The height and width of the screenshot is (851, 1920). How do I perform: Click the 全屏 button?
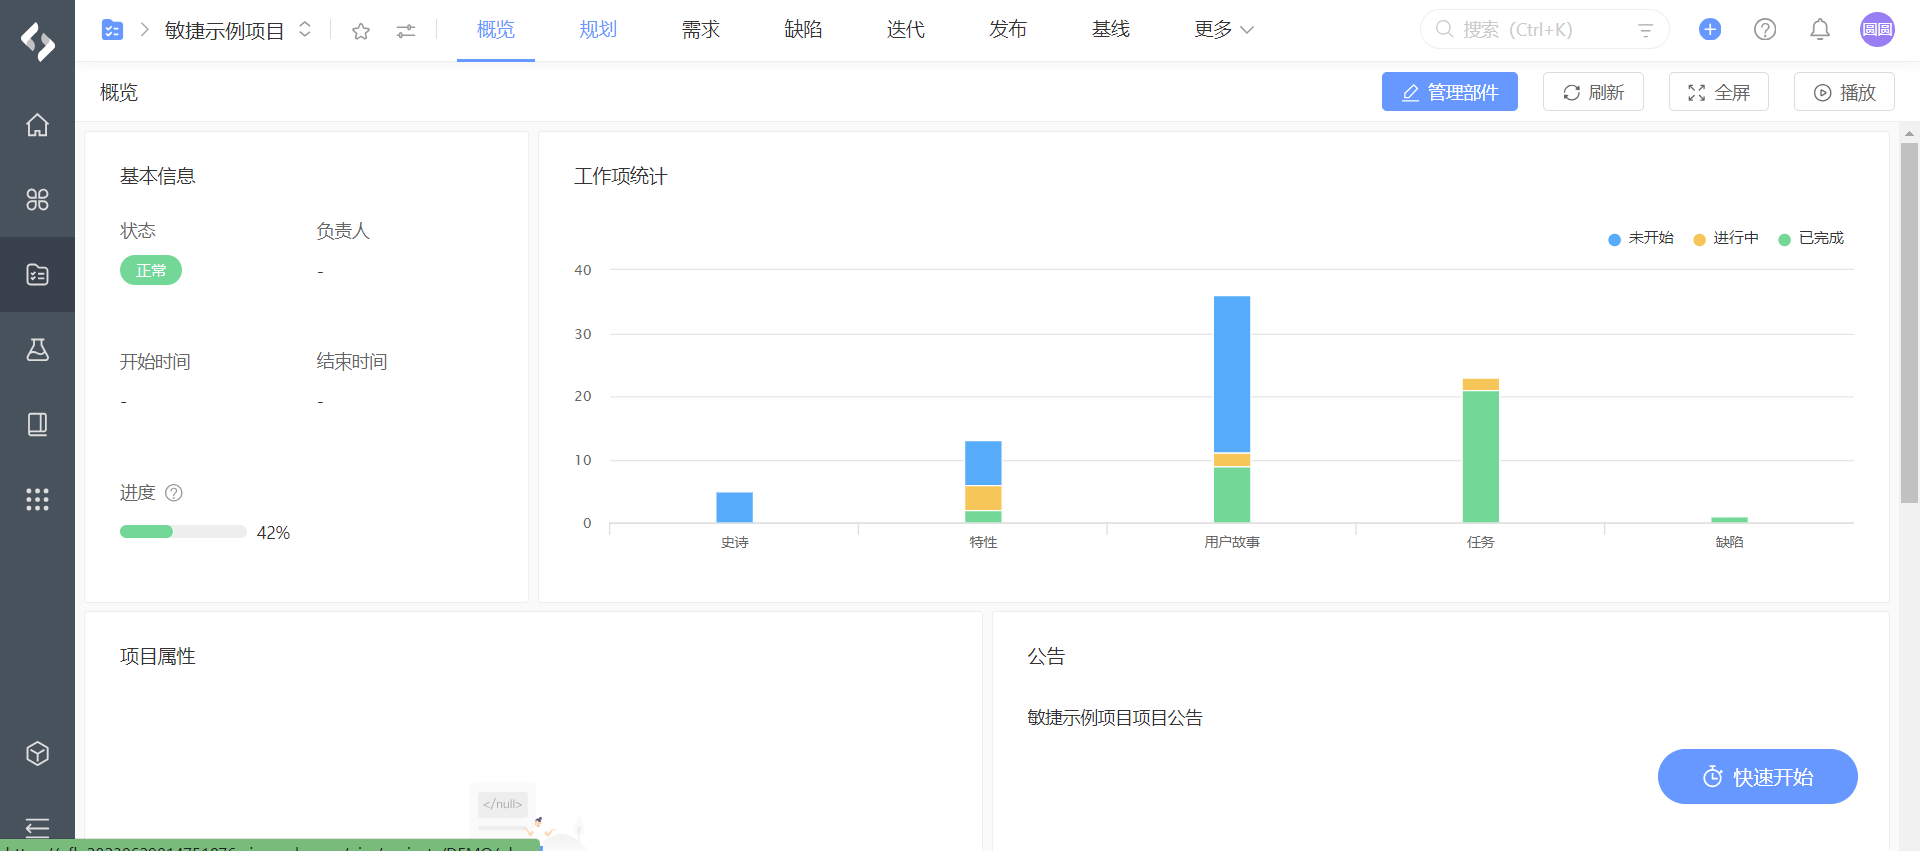click(1718, 92)
